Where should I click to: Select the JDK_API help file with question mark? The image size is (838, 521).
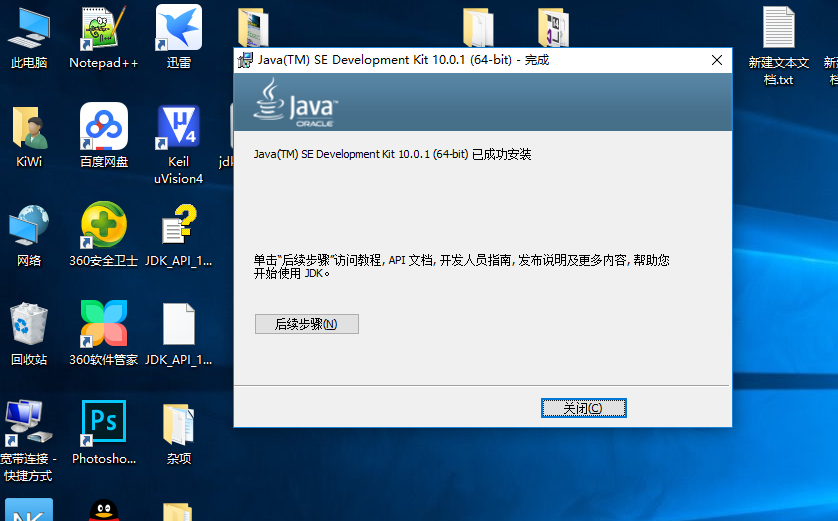(x=179, y=235)
